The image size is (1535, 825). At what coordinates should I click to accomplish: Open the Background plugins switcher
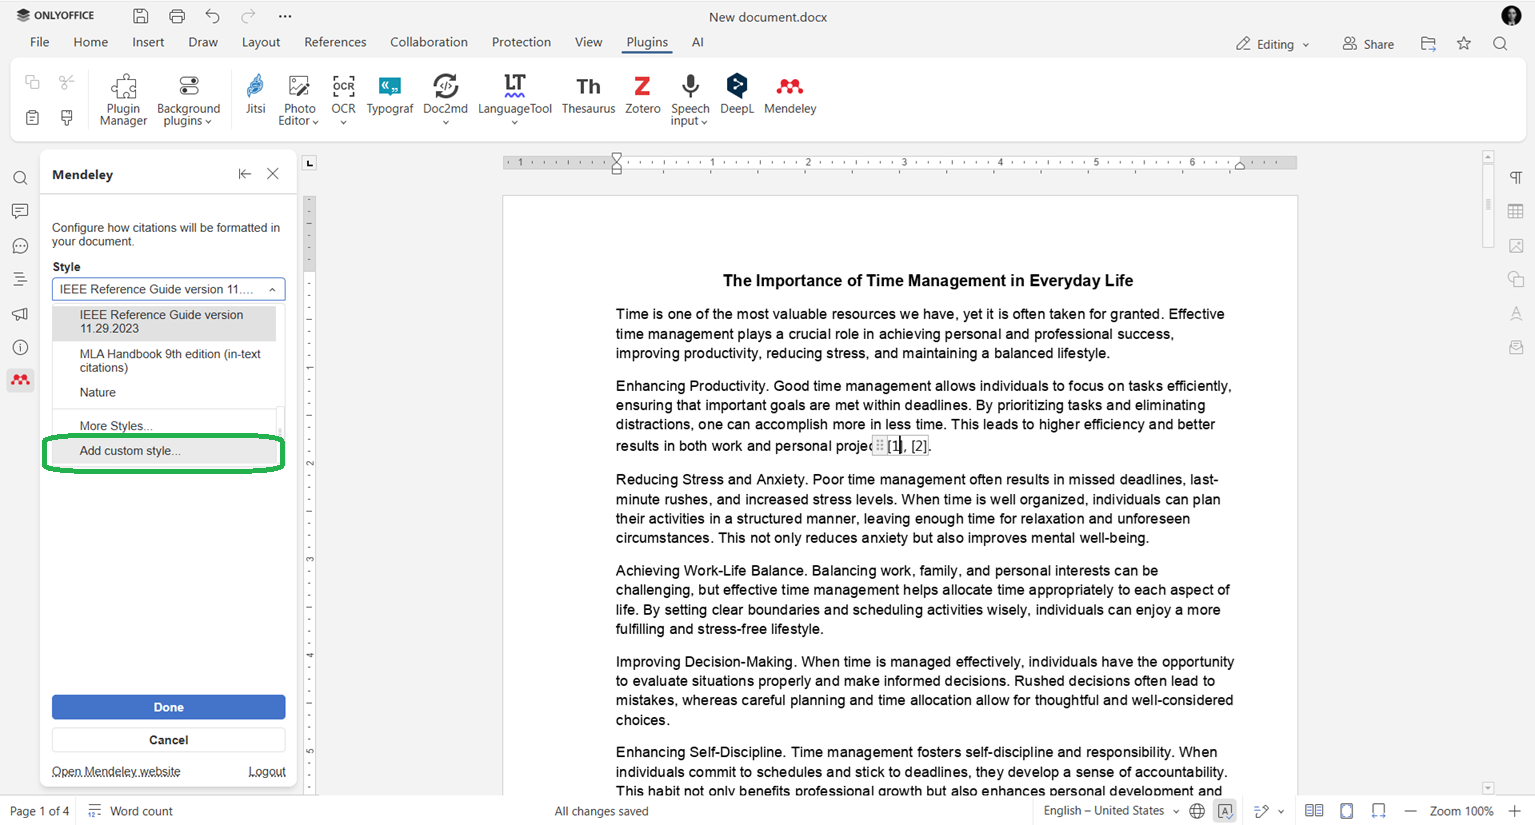(x=188, y=100)
